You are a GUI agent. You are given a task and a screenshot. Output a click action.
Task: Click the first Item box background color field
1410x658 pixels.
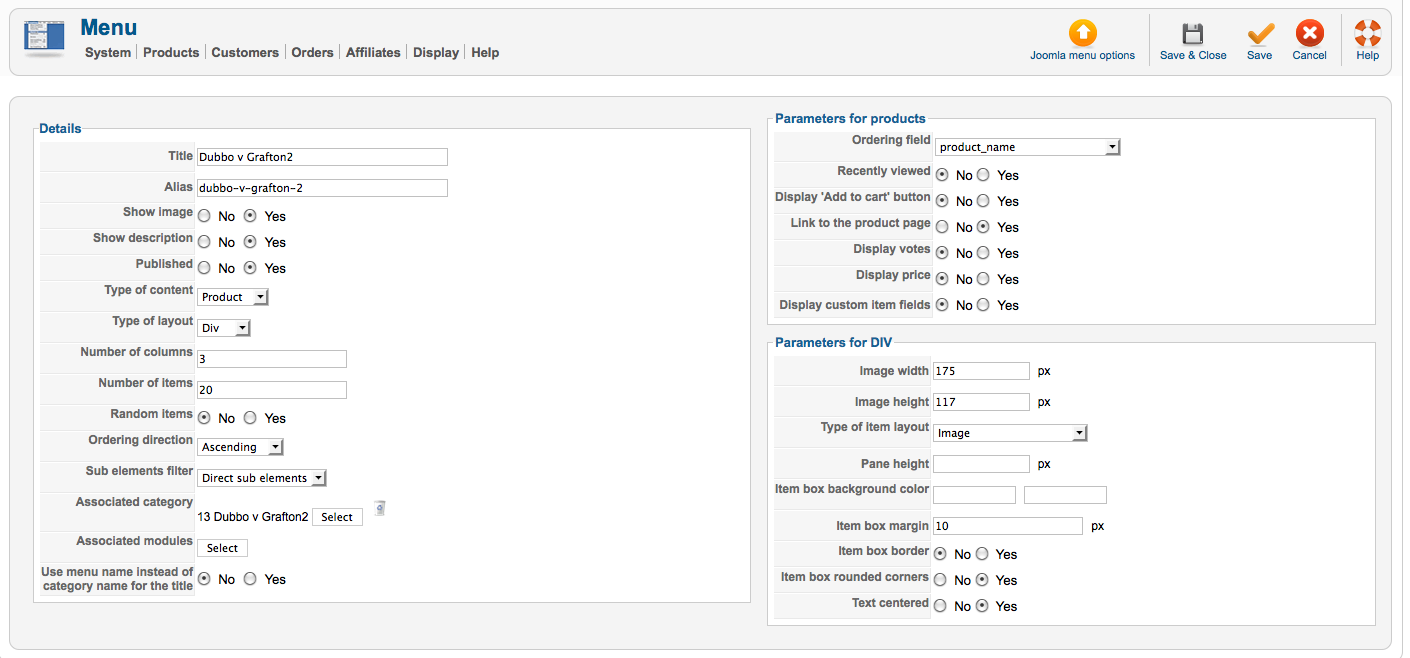[974, 495]
